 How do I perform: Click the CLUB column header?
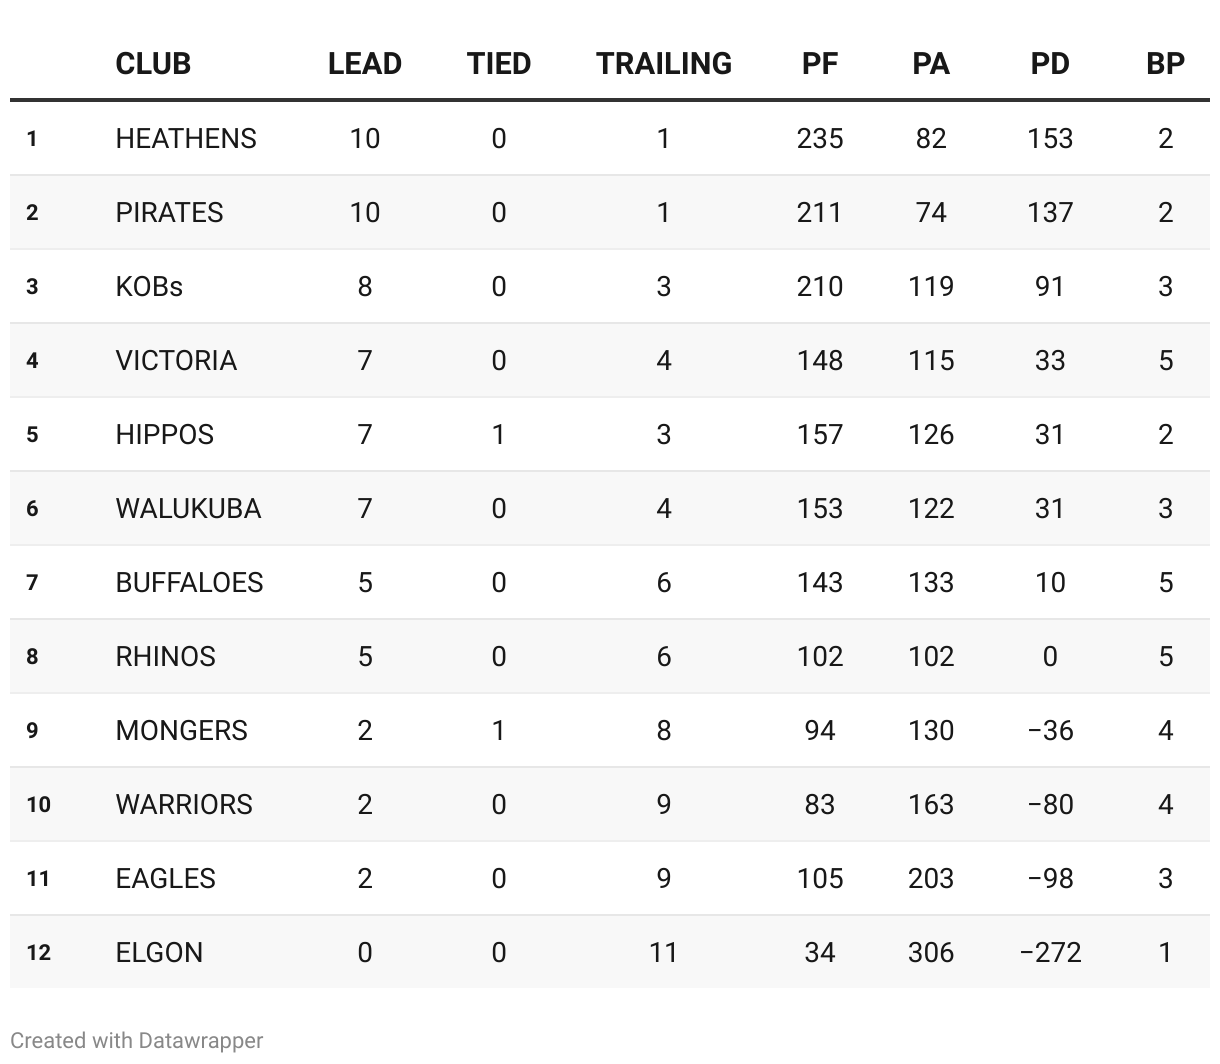coord(153,64)
